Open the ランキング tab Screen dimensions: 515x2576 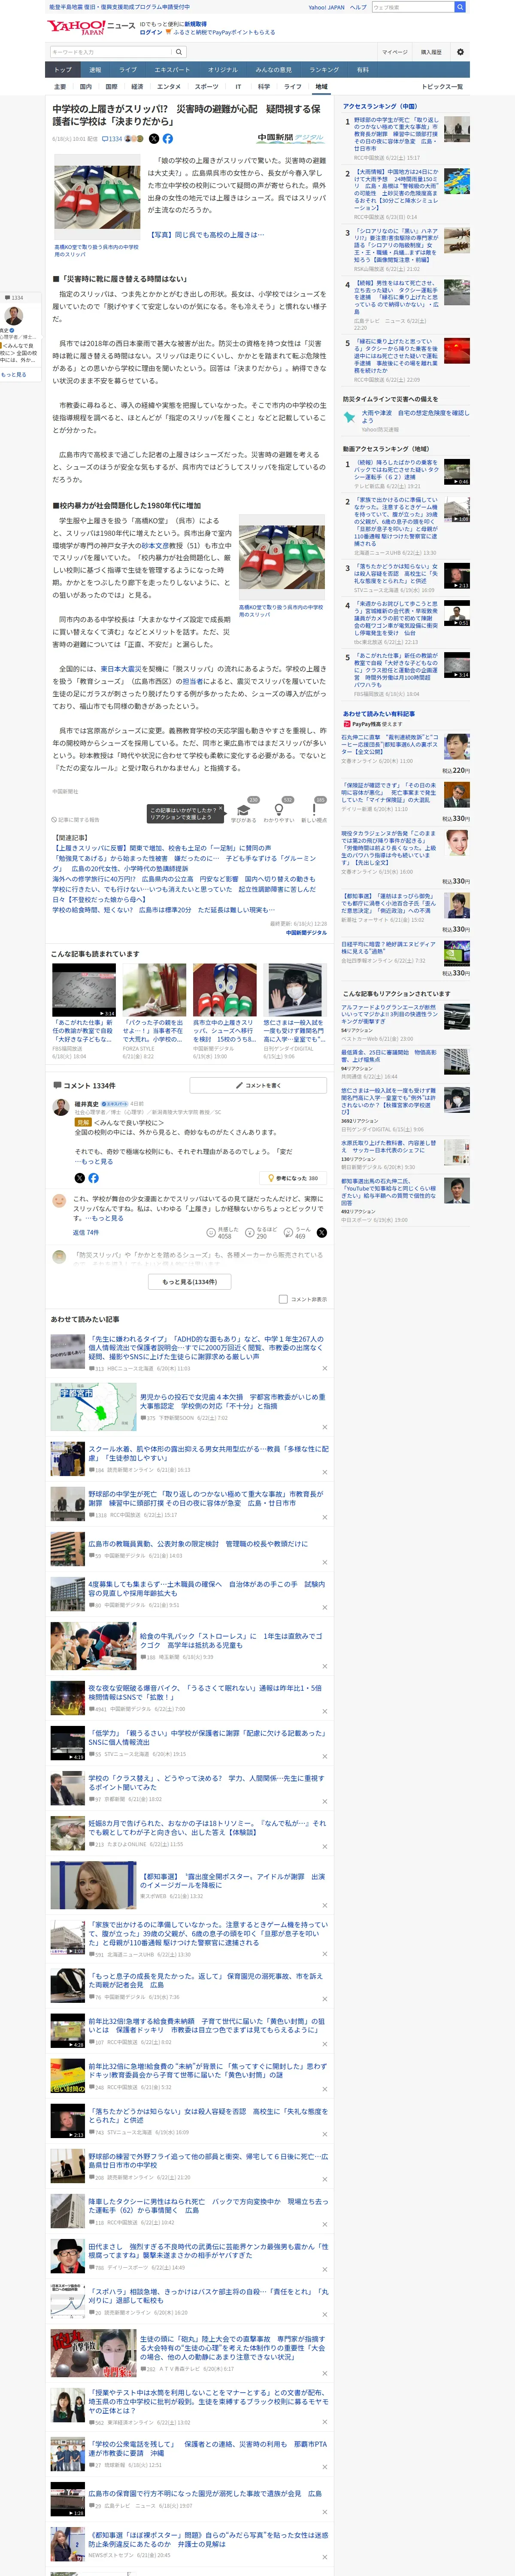click(324, 70)
